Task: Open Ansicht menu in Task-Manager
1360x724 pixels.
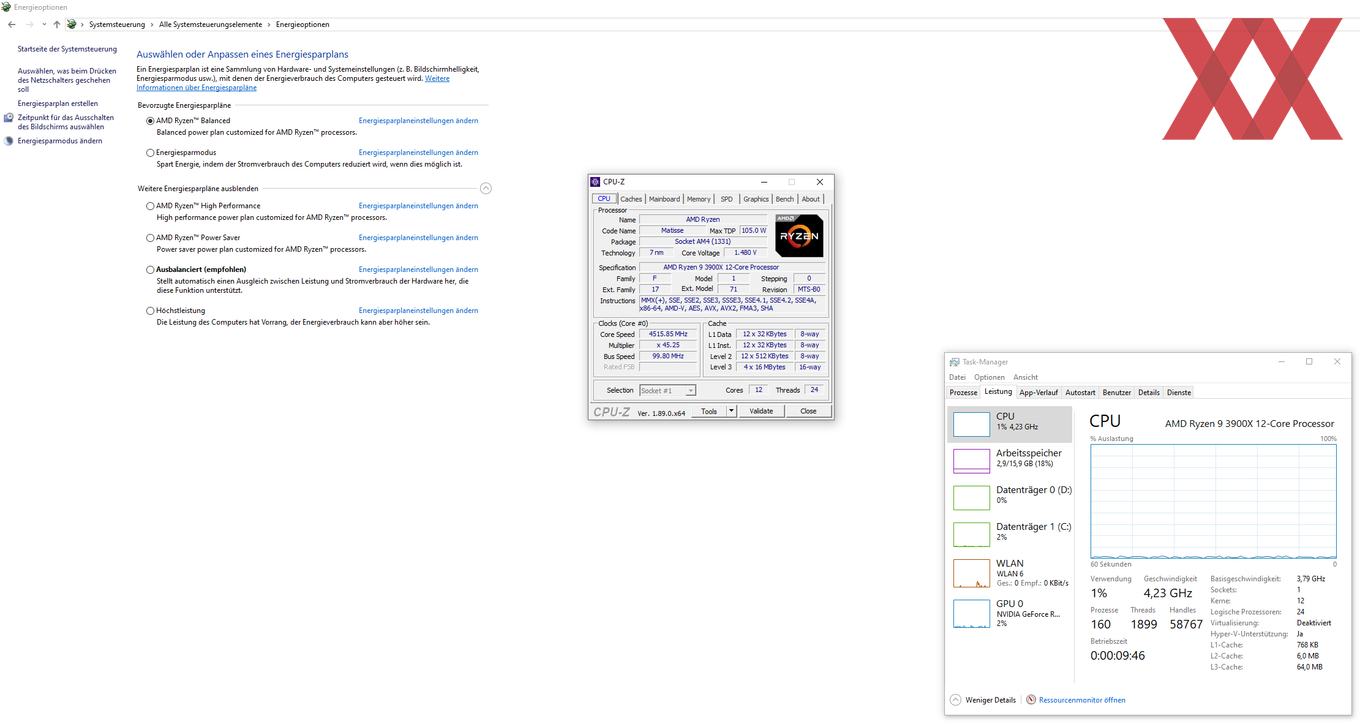Action: click(x=1026, y=378)
